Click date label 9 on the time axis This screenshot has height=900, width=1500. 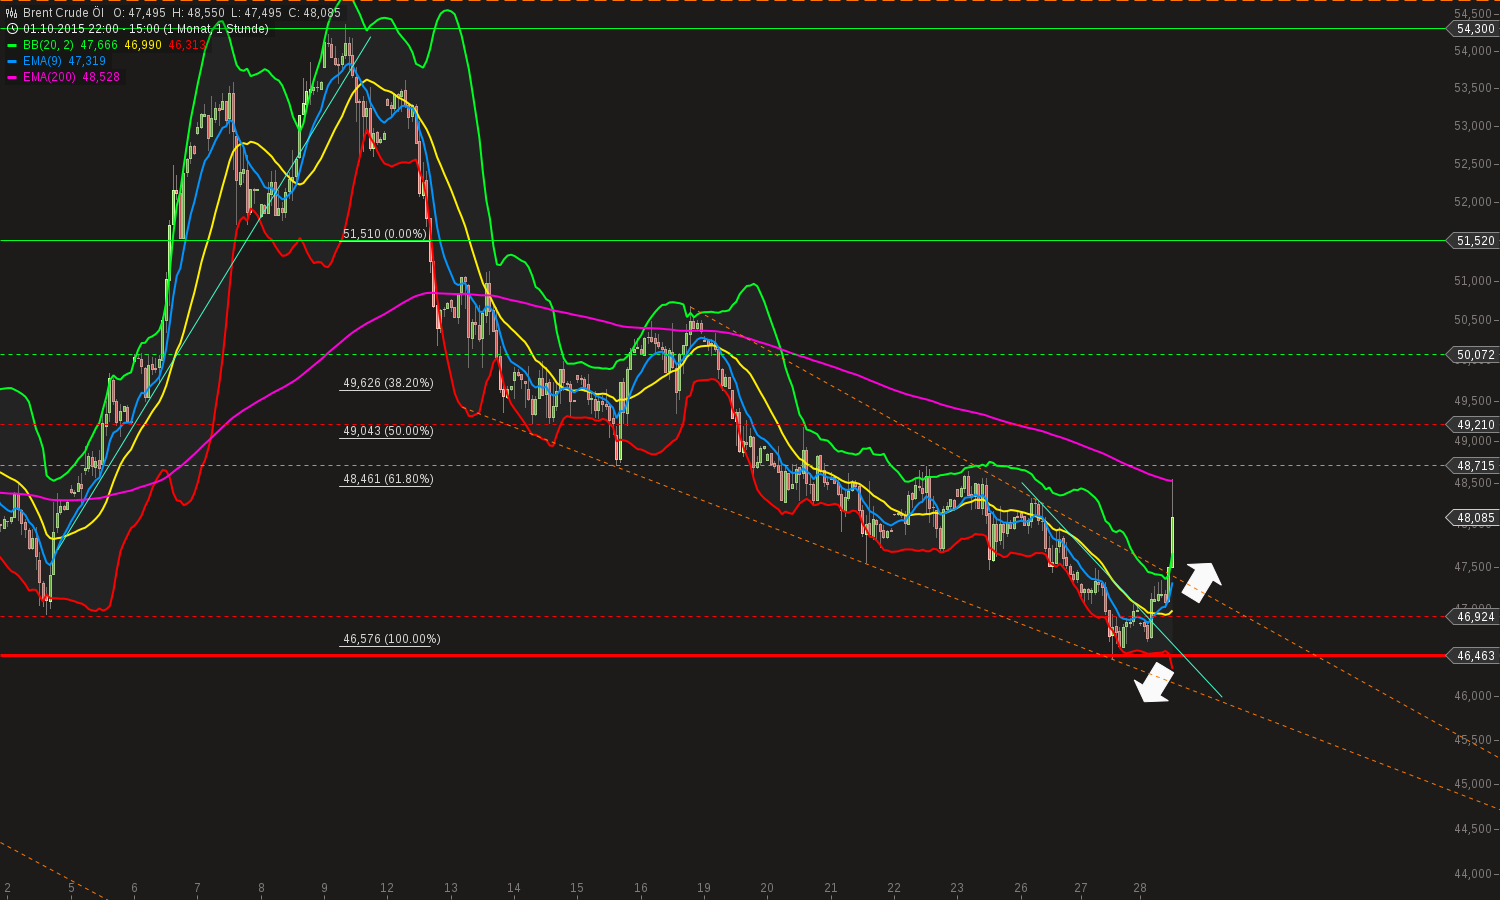pyautogui.click(x=324, y=888)
